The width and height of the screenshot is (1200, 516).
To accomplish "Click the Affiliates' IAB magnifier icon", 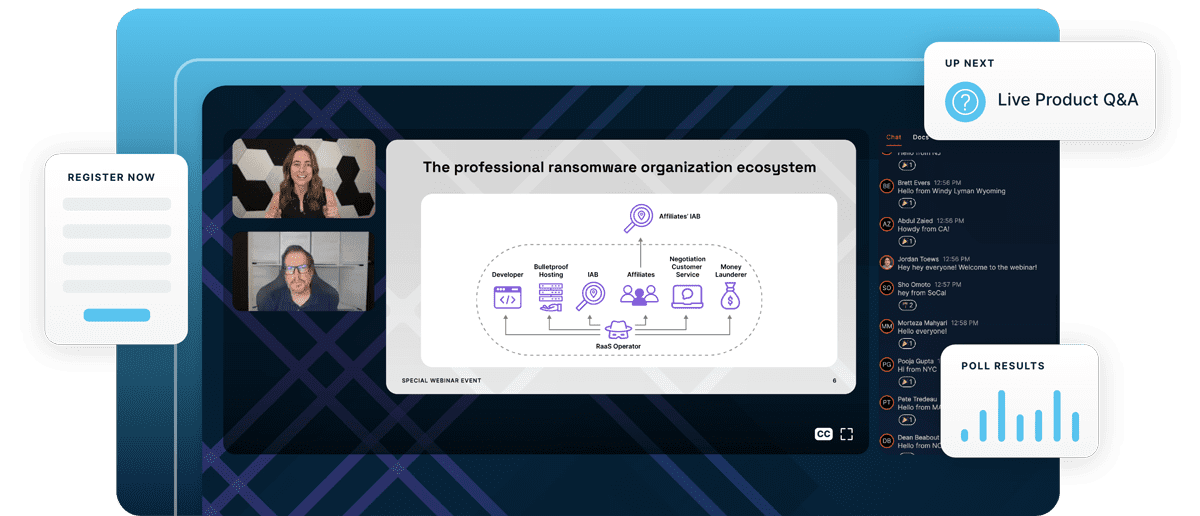I will click(639, 217).
